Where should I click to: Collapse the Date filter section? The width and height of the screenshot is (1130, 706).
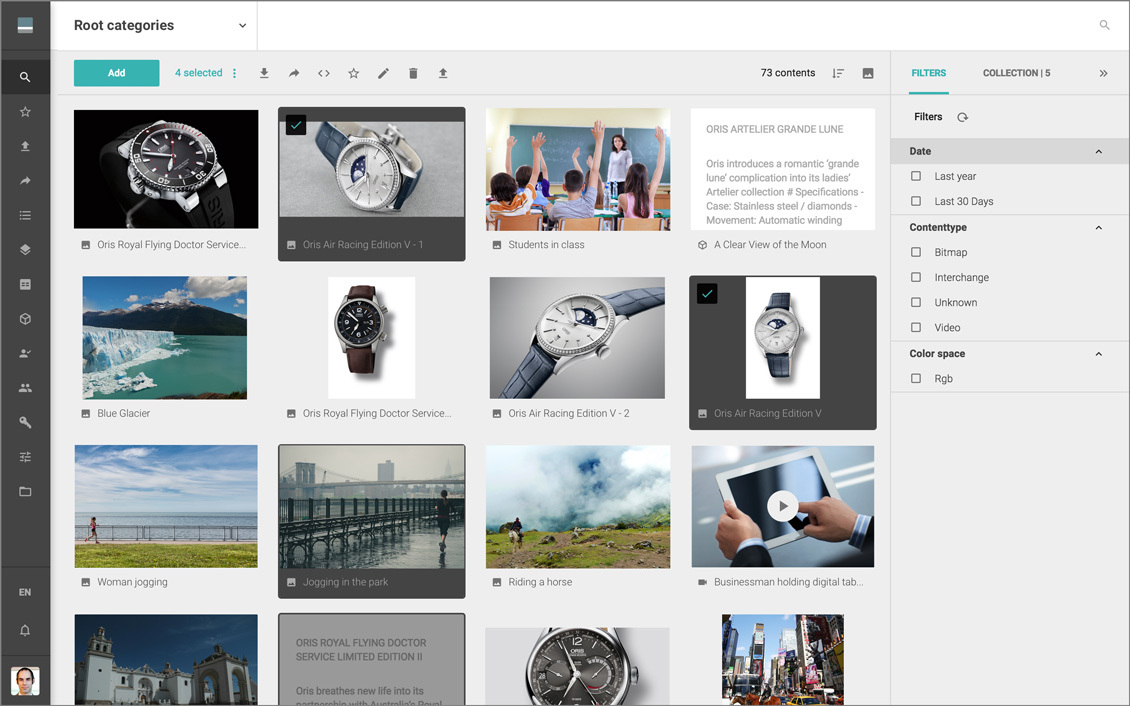click(x=1098, y=151)
